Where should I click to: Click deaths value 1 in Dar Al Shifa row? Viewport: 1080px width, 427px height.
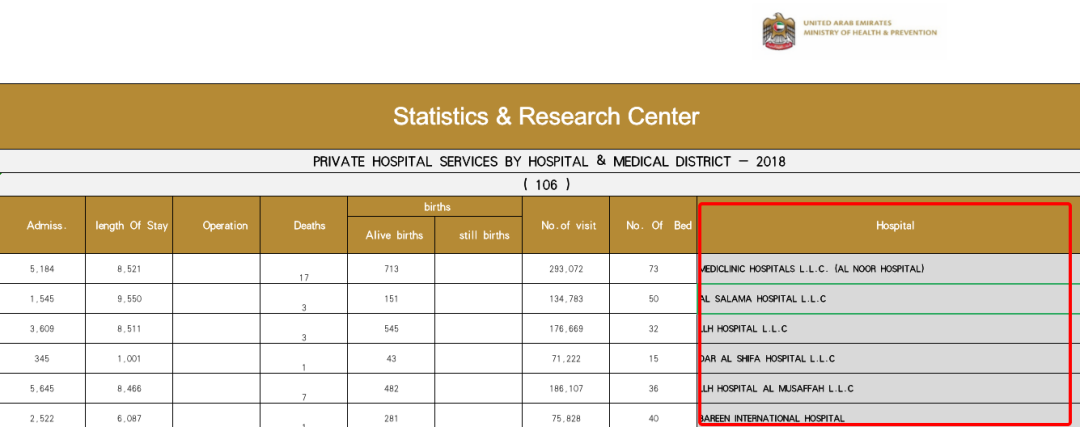(304, 368)
